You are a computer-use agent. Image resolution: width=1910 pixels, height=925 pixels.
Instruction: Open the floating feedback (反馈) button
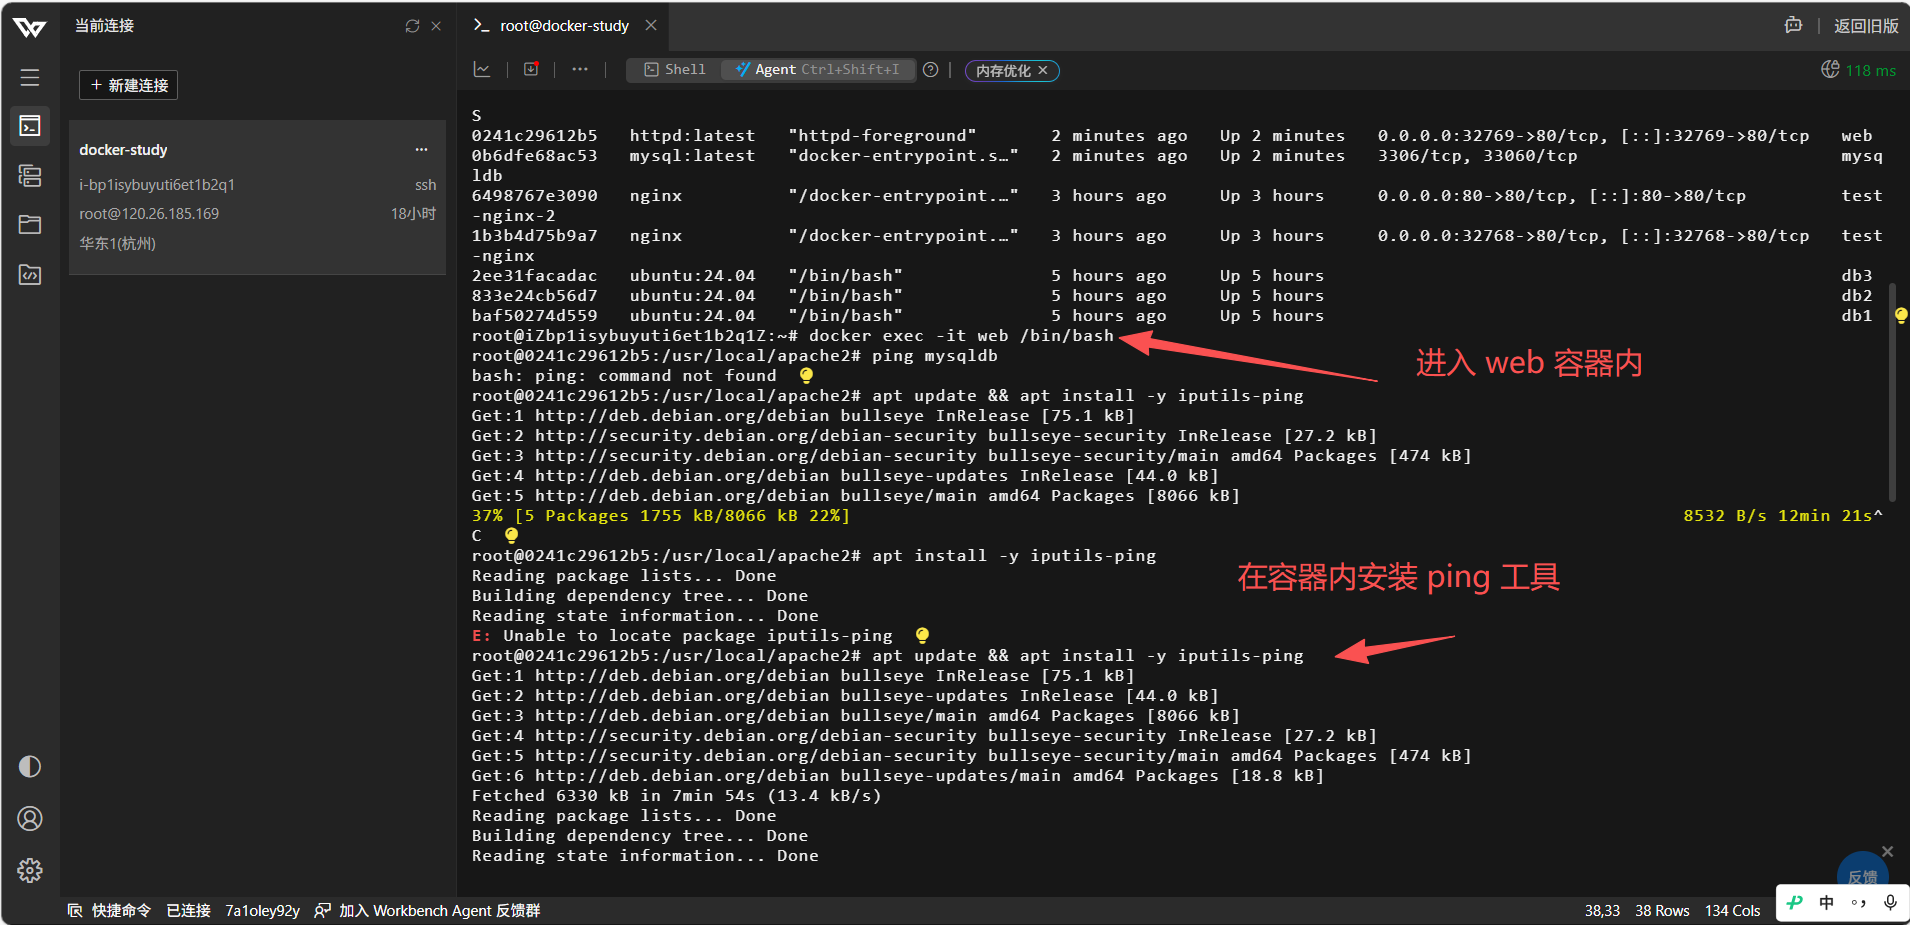point(1862,875)
